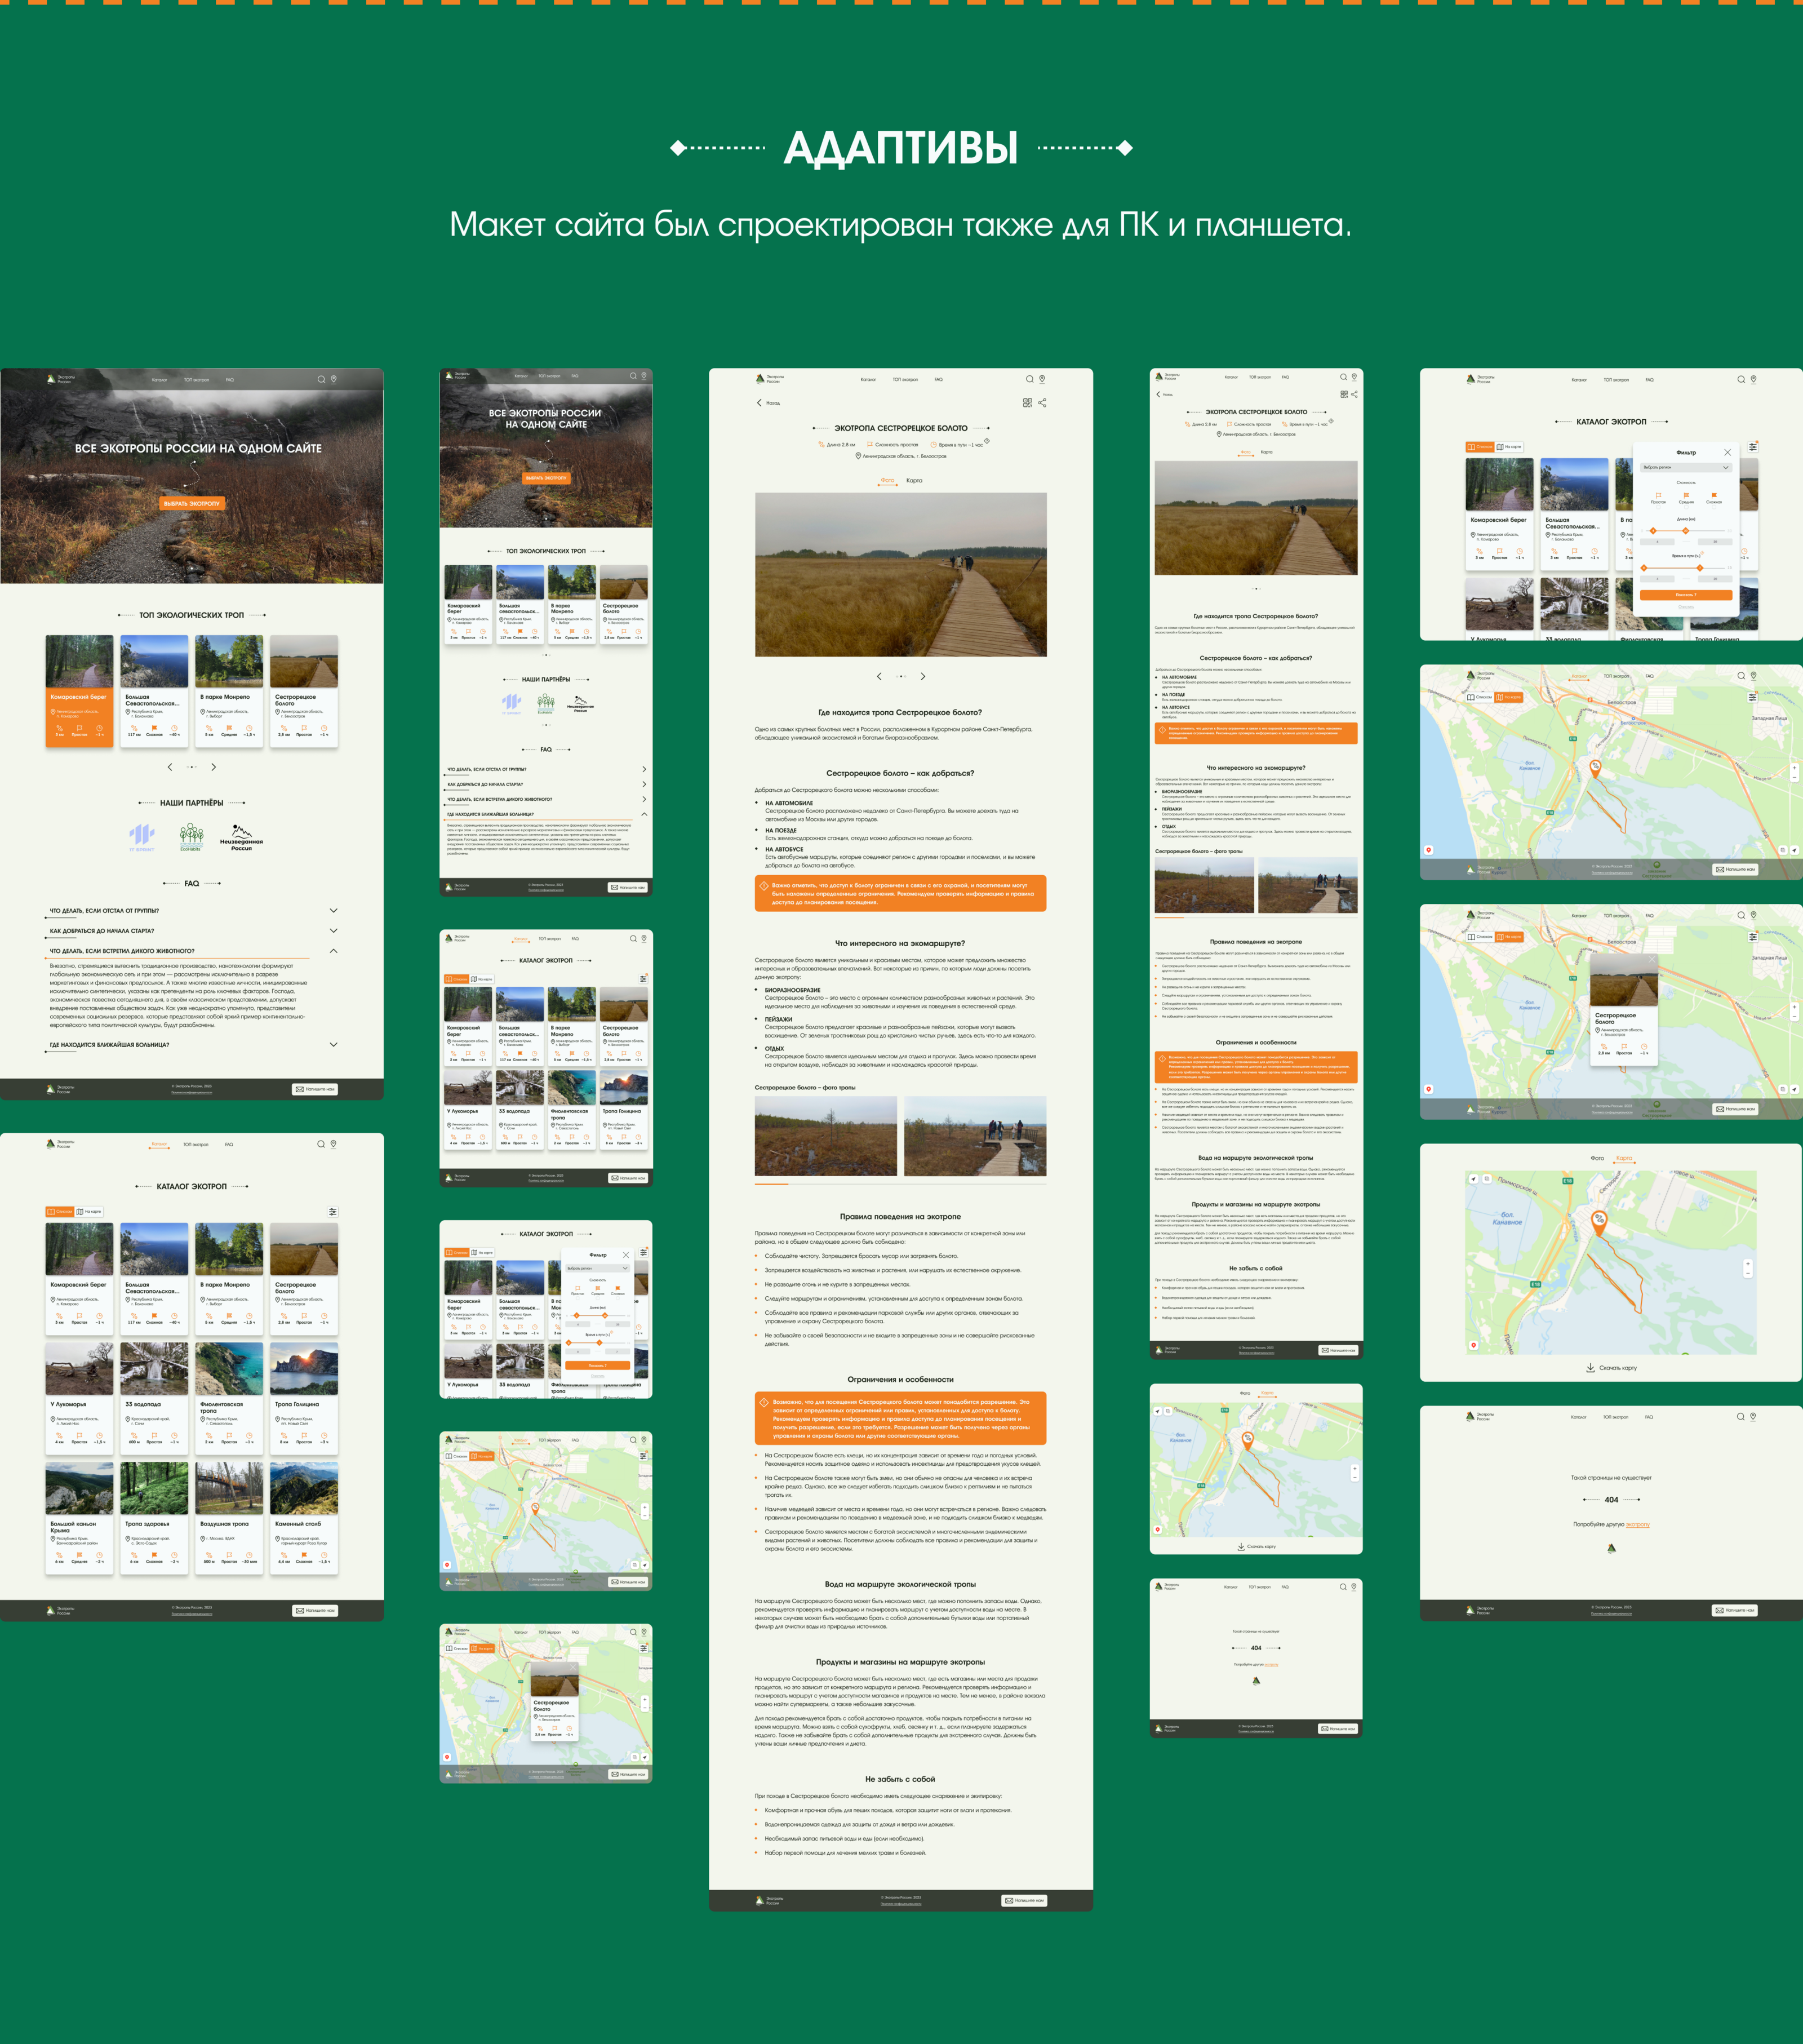Viewport: 1803px width, 2044px height.
Task: Select Сложная difficulty in top-right filter popup
Action: pyautogui.click(x=1714, y=507)
